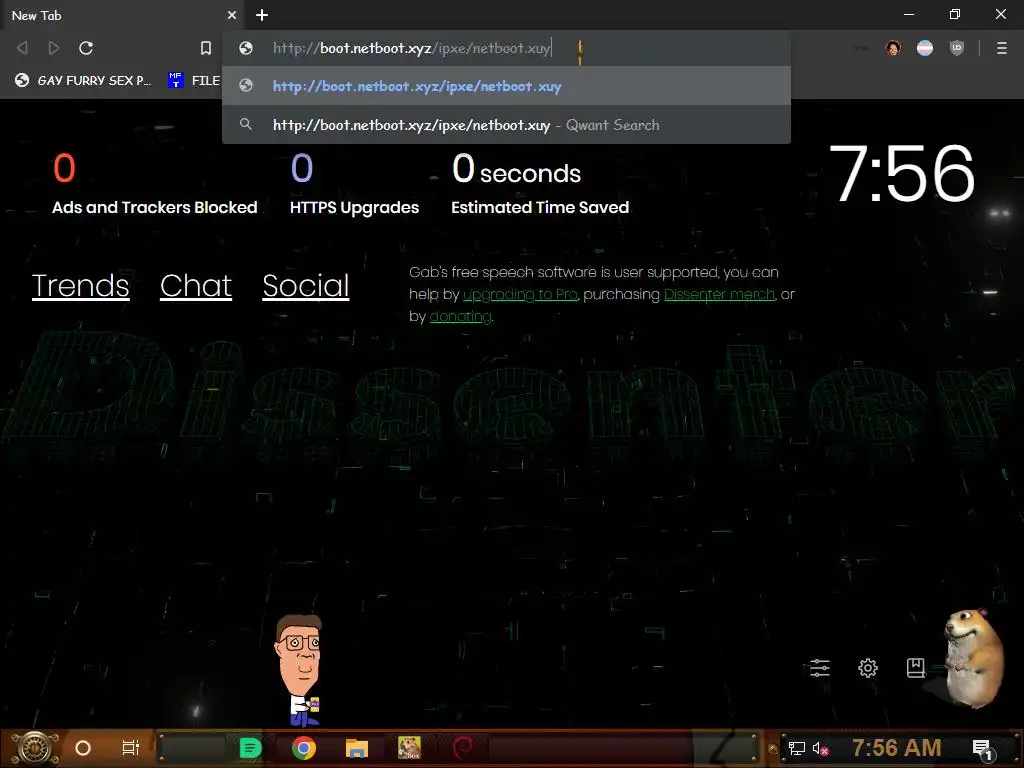Follow the donating link
Screen dimensions: 1024x768
(x=460, y=316)
